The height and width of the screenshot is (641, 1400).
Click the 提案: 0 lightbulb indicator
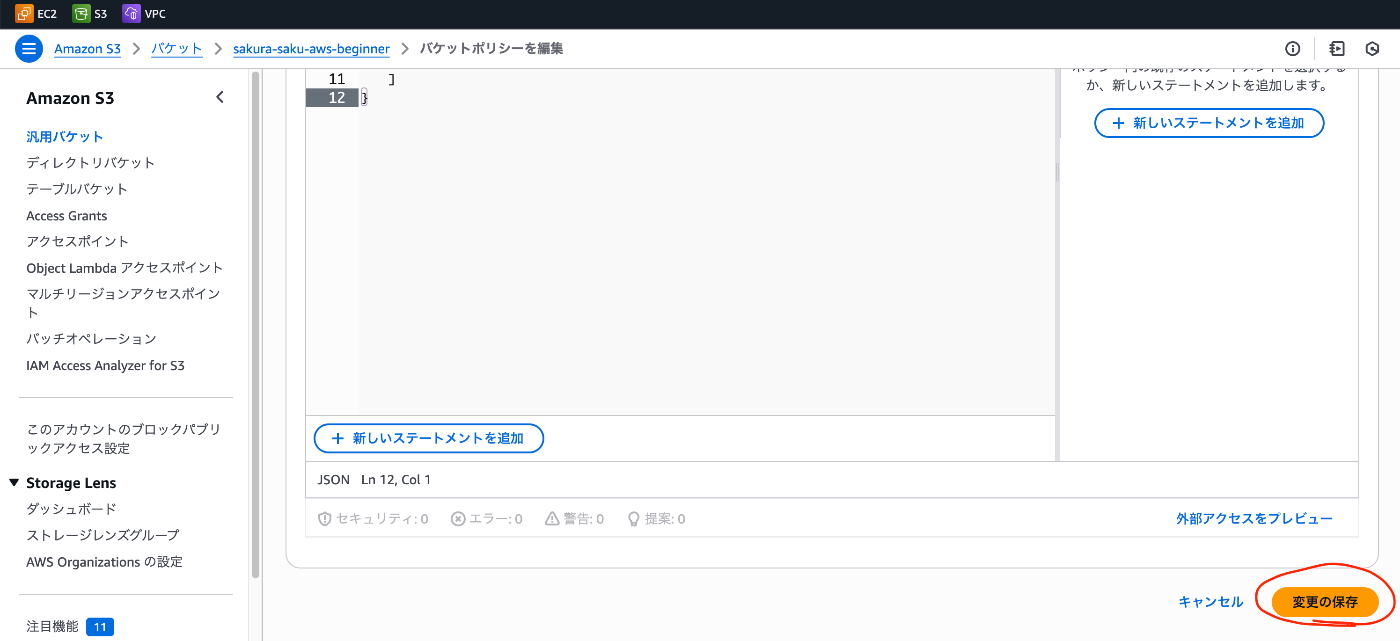pyautogui.click(x=656, y=519)
